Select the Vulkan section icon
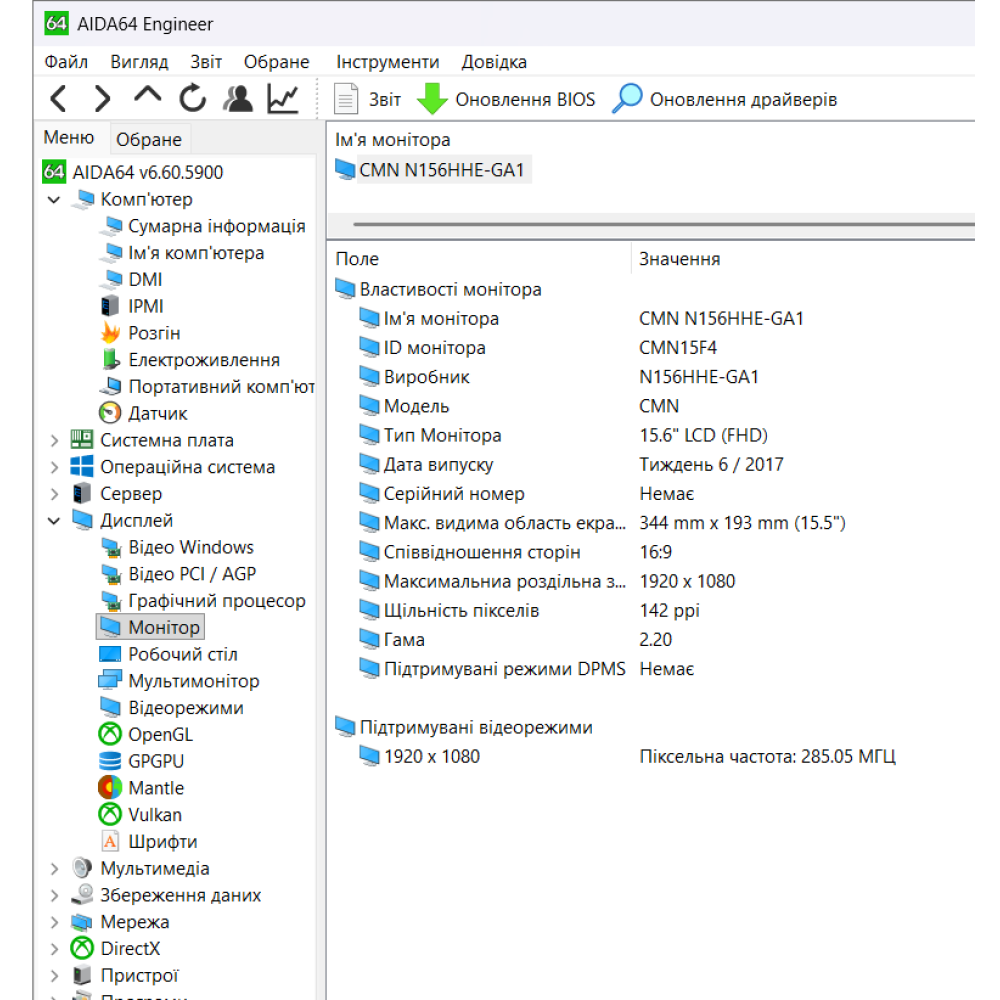Viewport: 1000px width, 1000px height. pyautogui.click(x=109, y=814)
